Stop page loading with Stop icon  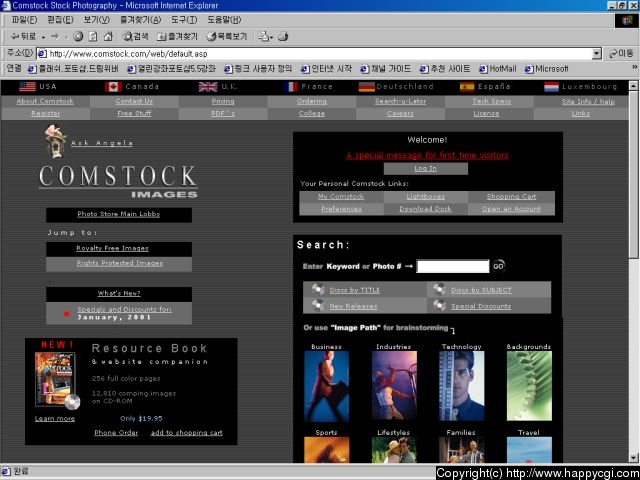click(78, 37)
